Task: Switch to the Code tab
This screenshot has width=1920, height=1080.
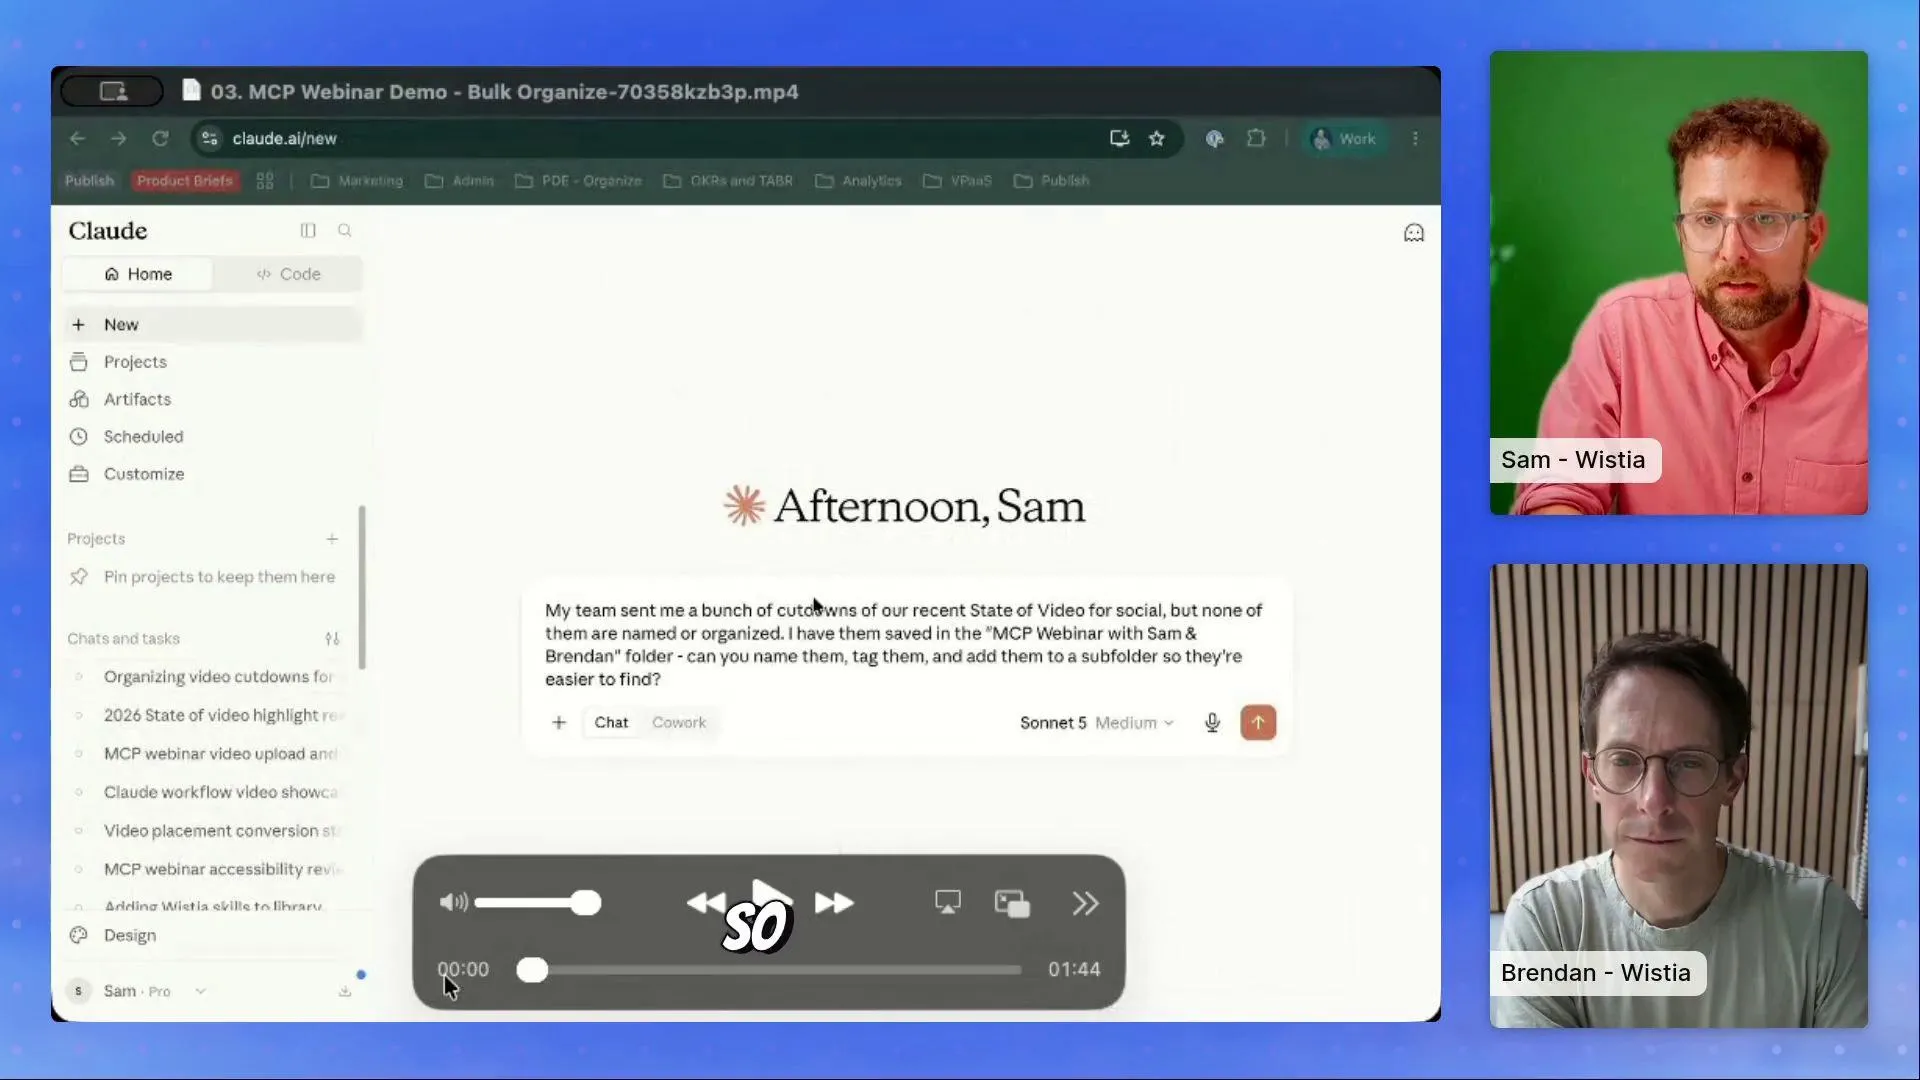Action: point(288,274)
